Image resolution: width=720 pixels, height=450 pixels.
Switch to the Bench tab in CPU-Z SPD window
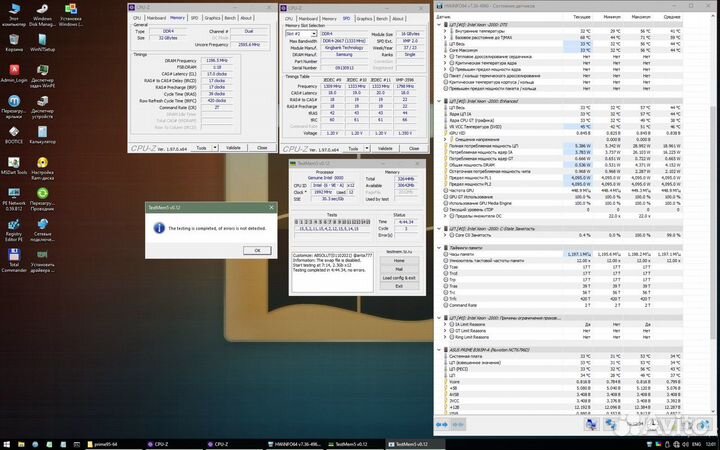click(382, 19)
